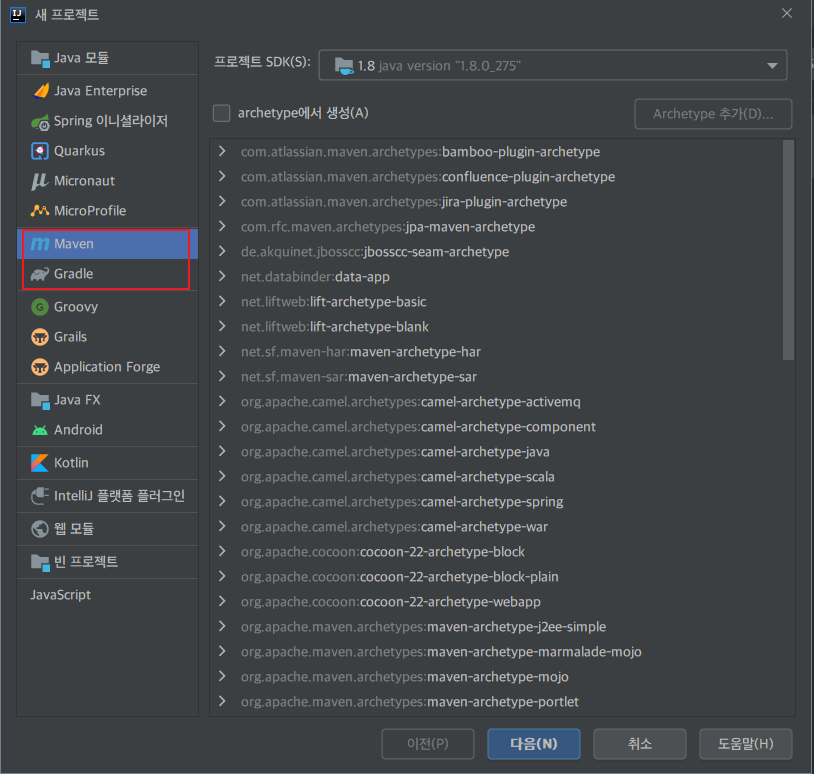Click the IntelliJ IDEA logo in title bar
Image resolution: width=814 pixels, height=774 pixels.
point(18,15)
